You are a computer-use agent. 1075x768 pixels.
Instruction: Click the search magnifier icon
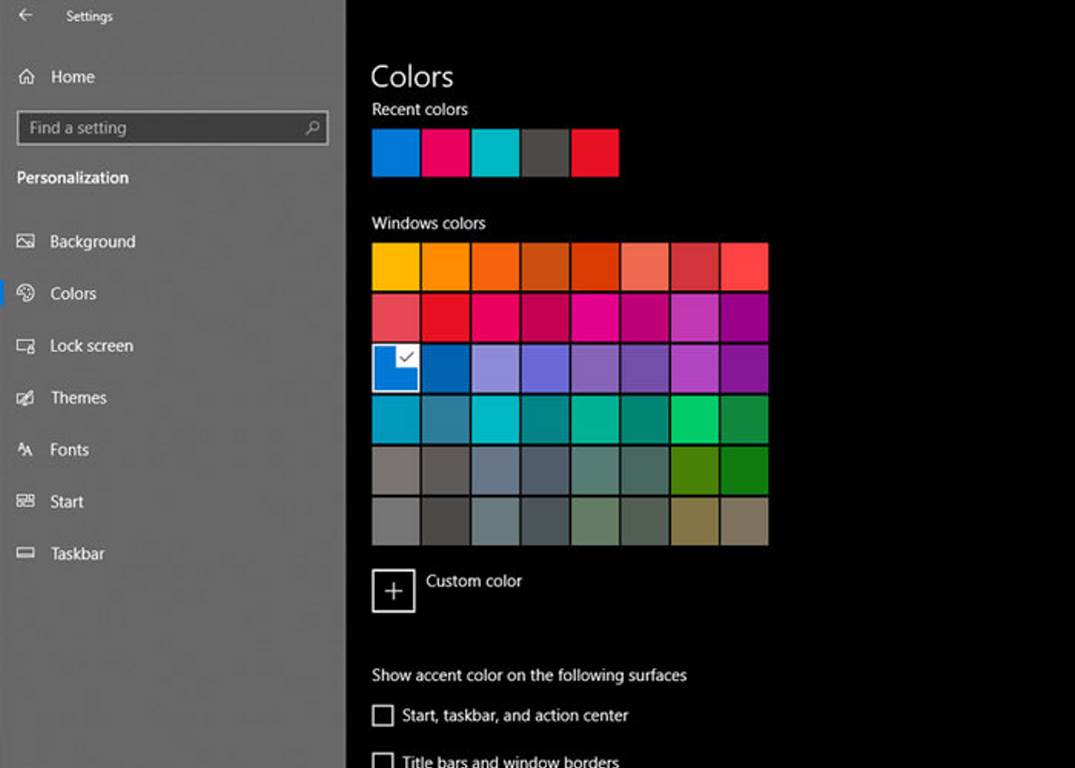(x=312, y=128)
